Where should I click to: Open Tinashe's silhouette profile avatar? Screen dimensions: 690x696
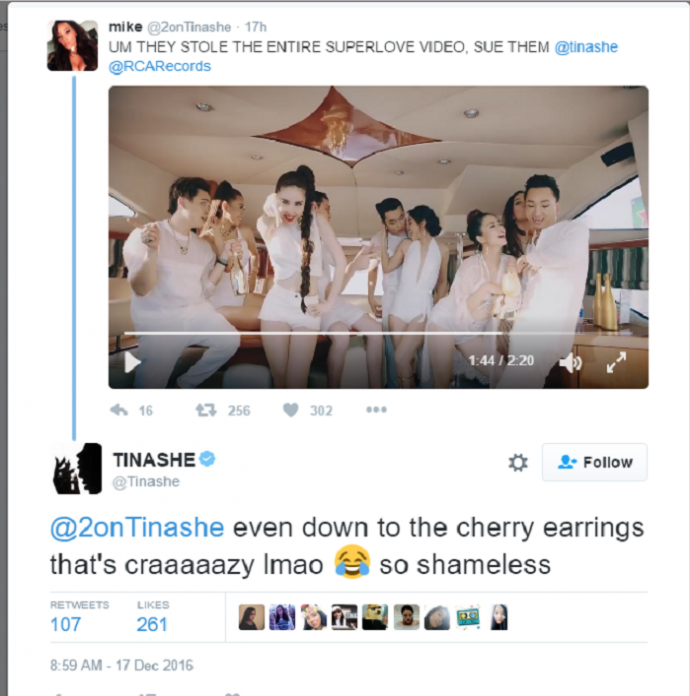77,468
